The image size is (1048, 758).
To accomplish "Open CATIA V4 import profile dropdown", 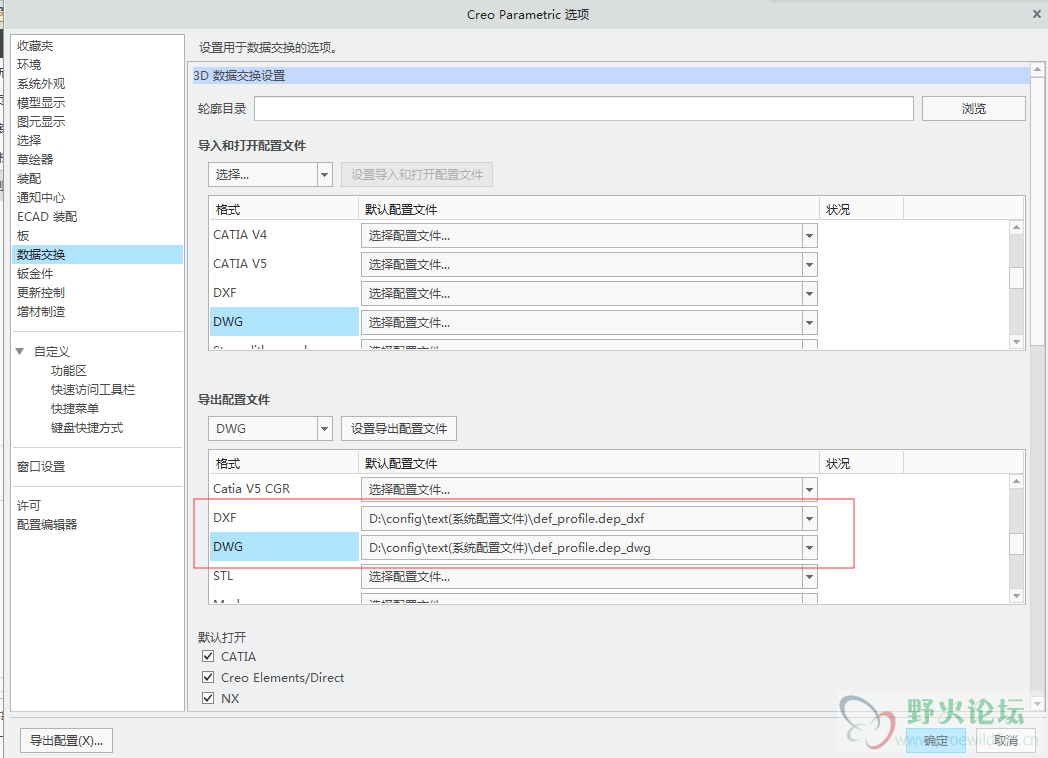I will [x=809, y=235].
